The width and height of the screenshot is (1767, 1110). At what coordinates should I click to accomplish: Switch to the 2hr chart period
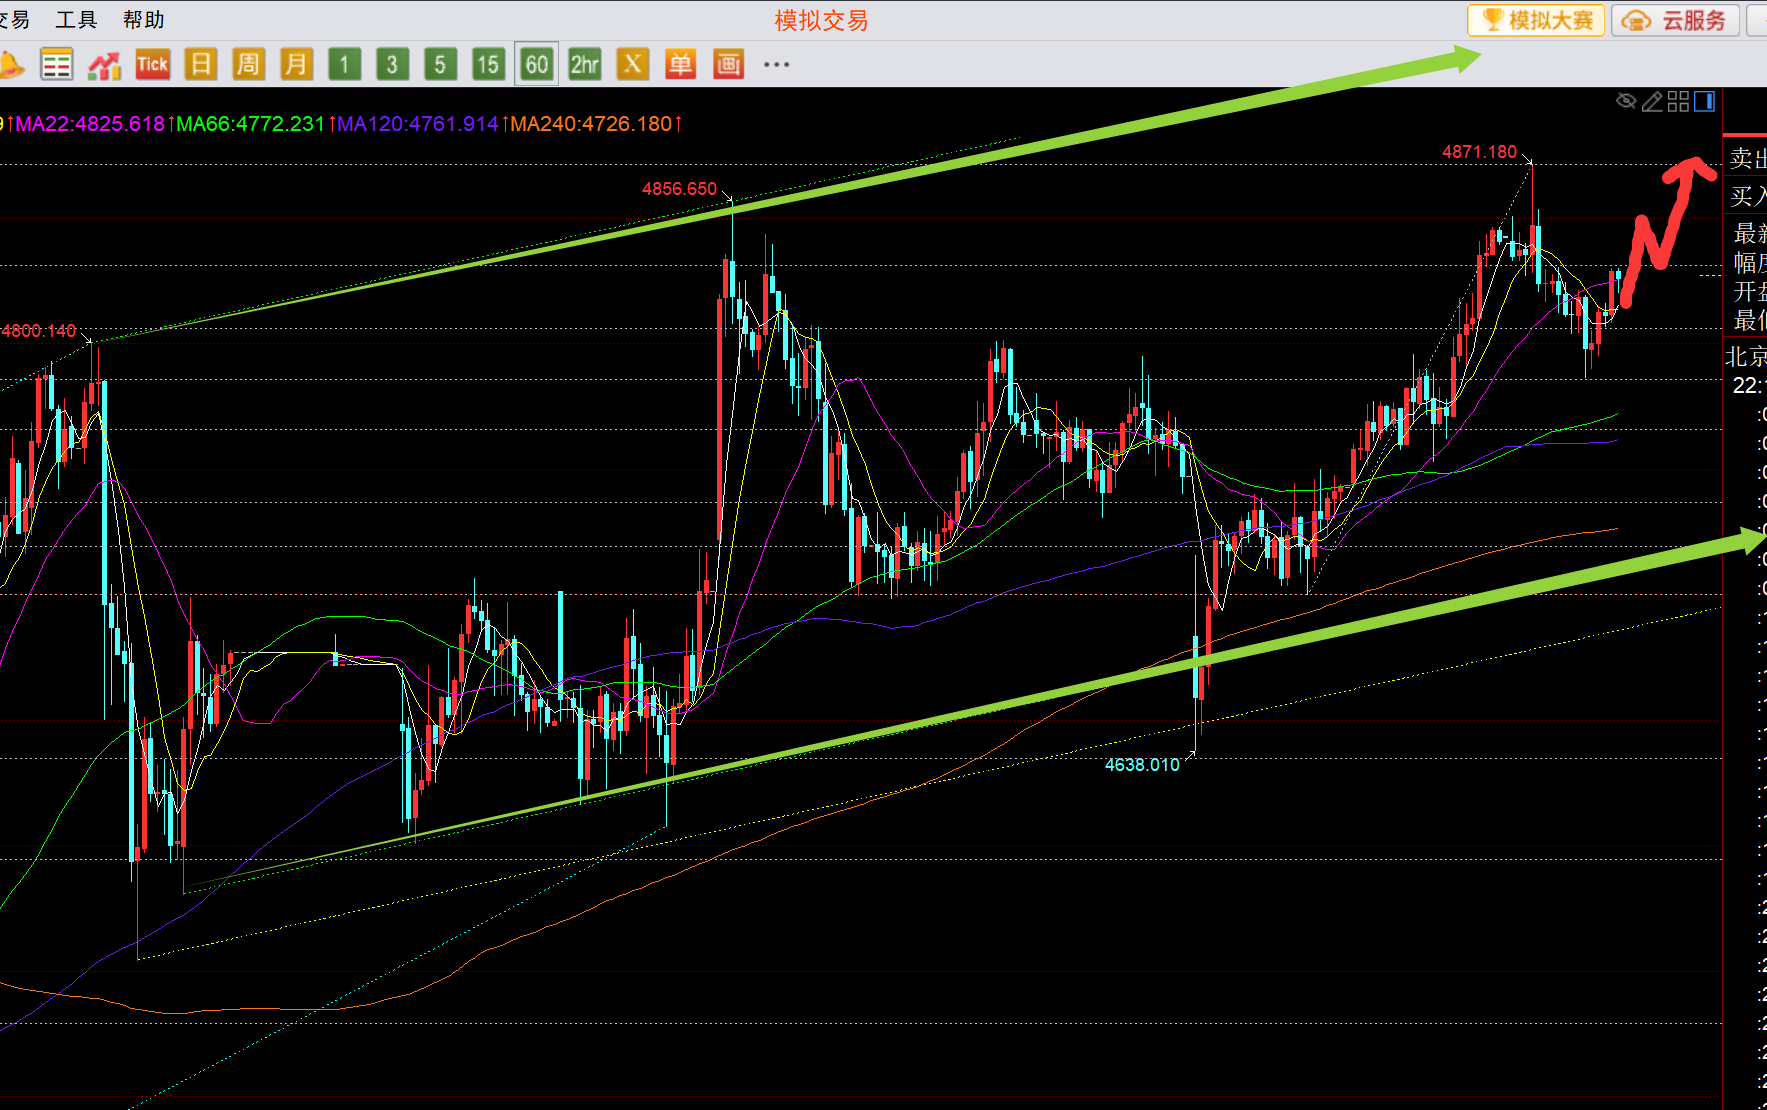[584, 65]
